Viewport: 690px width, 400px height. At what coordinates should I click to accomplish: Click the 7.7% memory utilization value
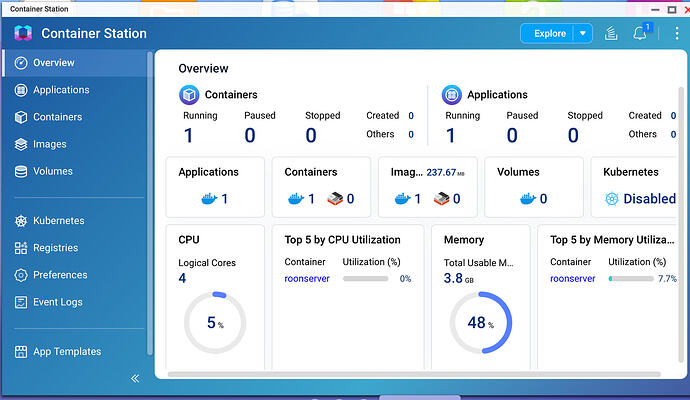667,279
